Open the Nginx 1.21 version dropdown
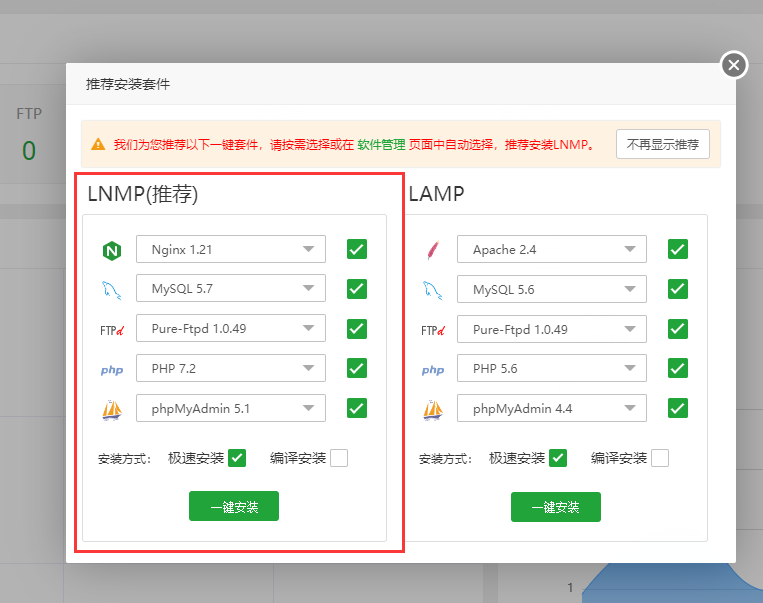Image resolution: width=763 pixels, height=603 pixels. pos(231,249)
